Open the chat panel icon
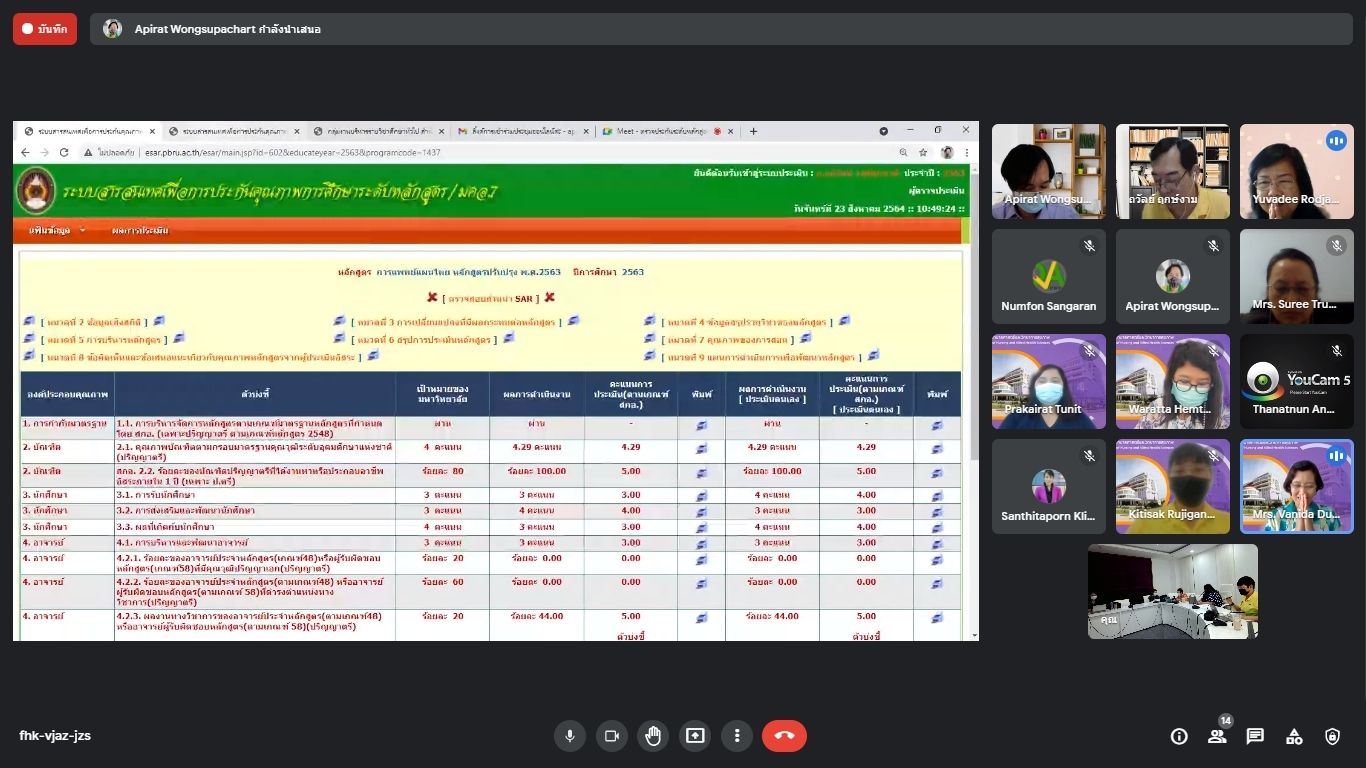 1255,736
